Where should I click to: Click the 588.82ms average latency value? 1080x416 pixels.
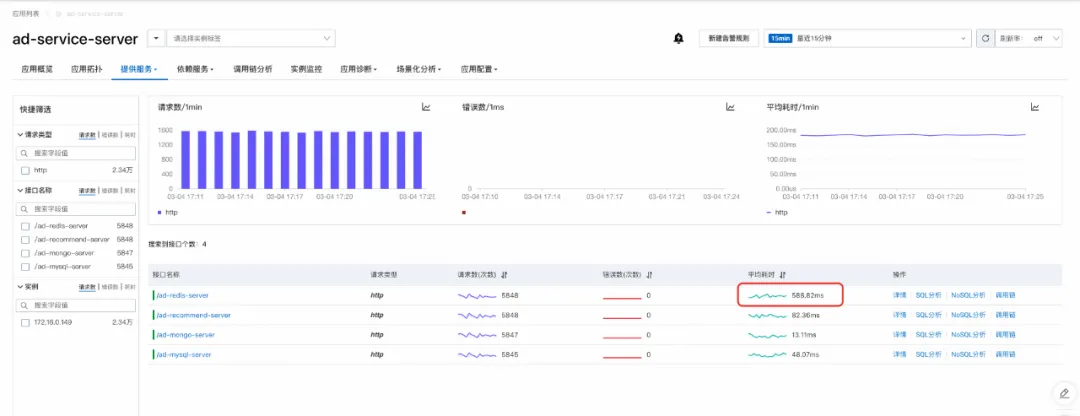[x=807, y=295]
